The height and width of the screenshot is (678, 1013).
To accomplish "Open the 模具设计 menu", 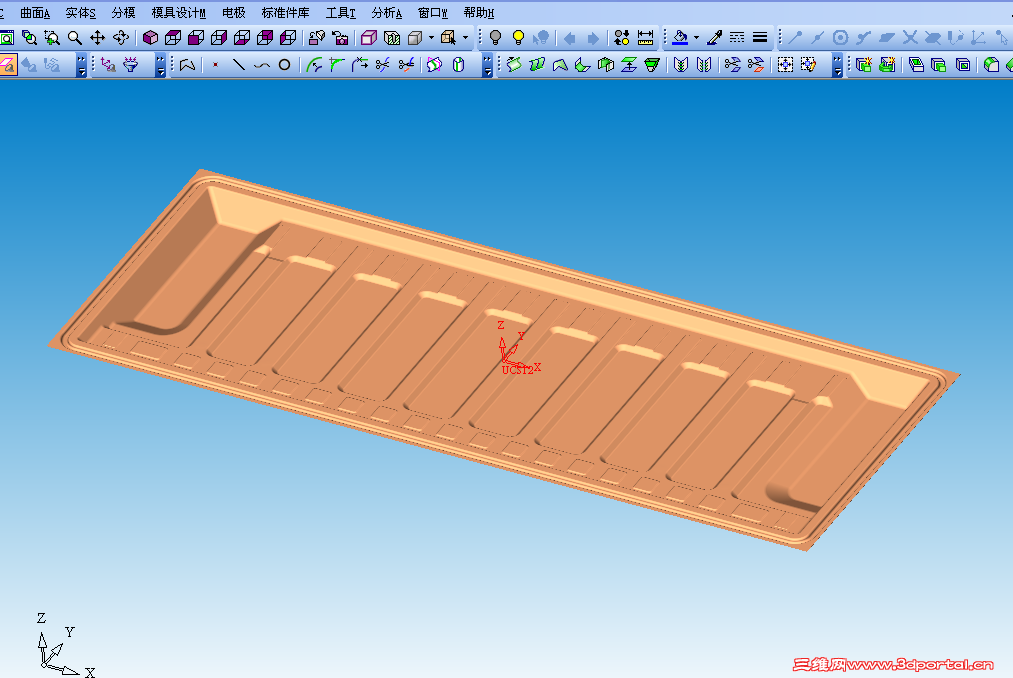I will click(x=178, y=13).
